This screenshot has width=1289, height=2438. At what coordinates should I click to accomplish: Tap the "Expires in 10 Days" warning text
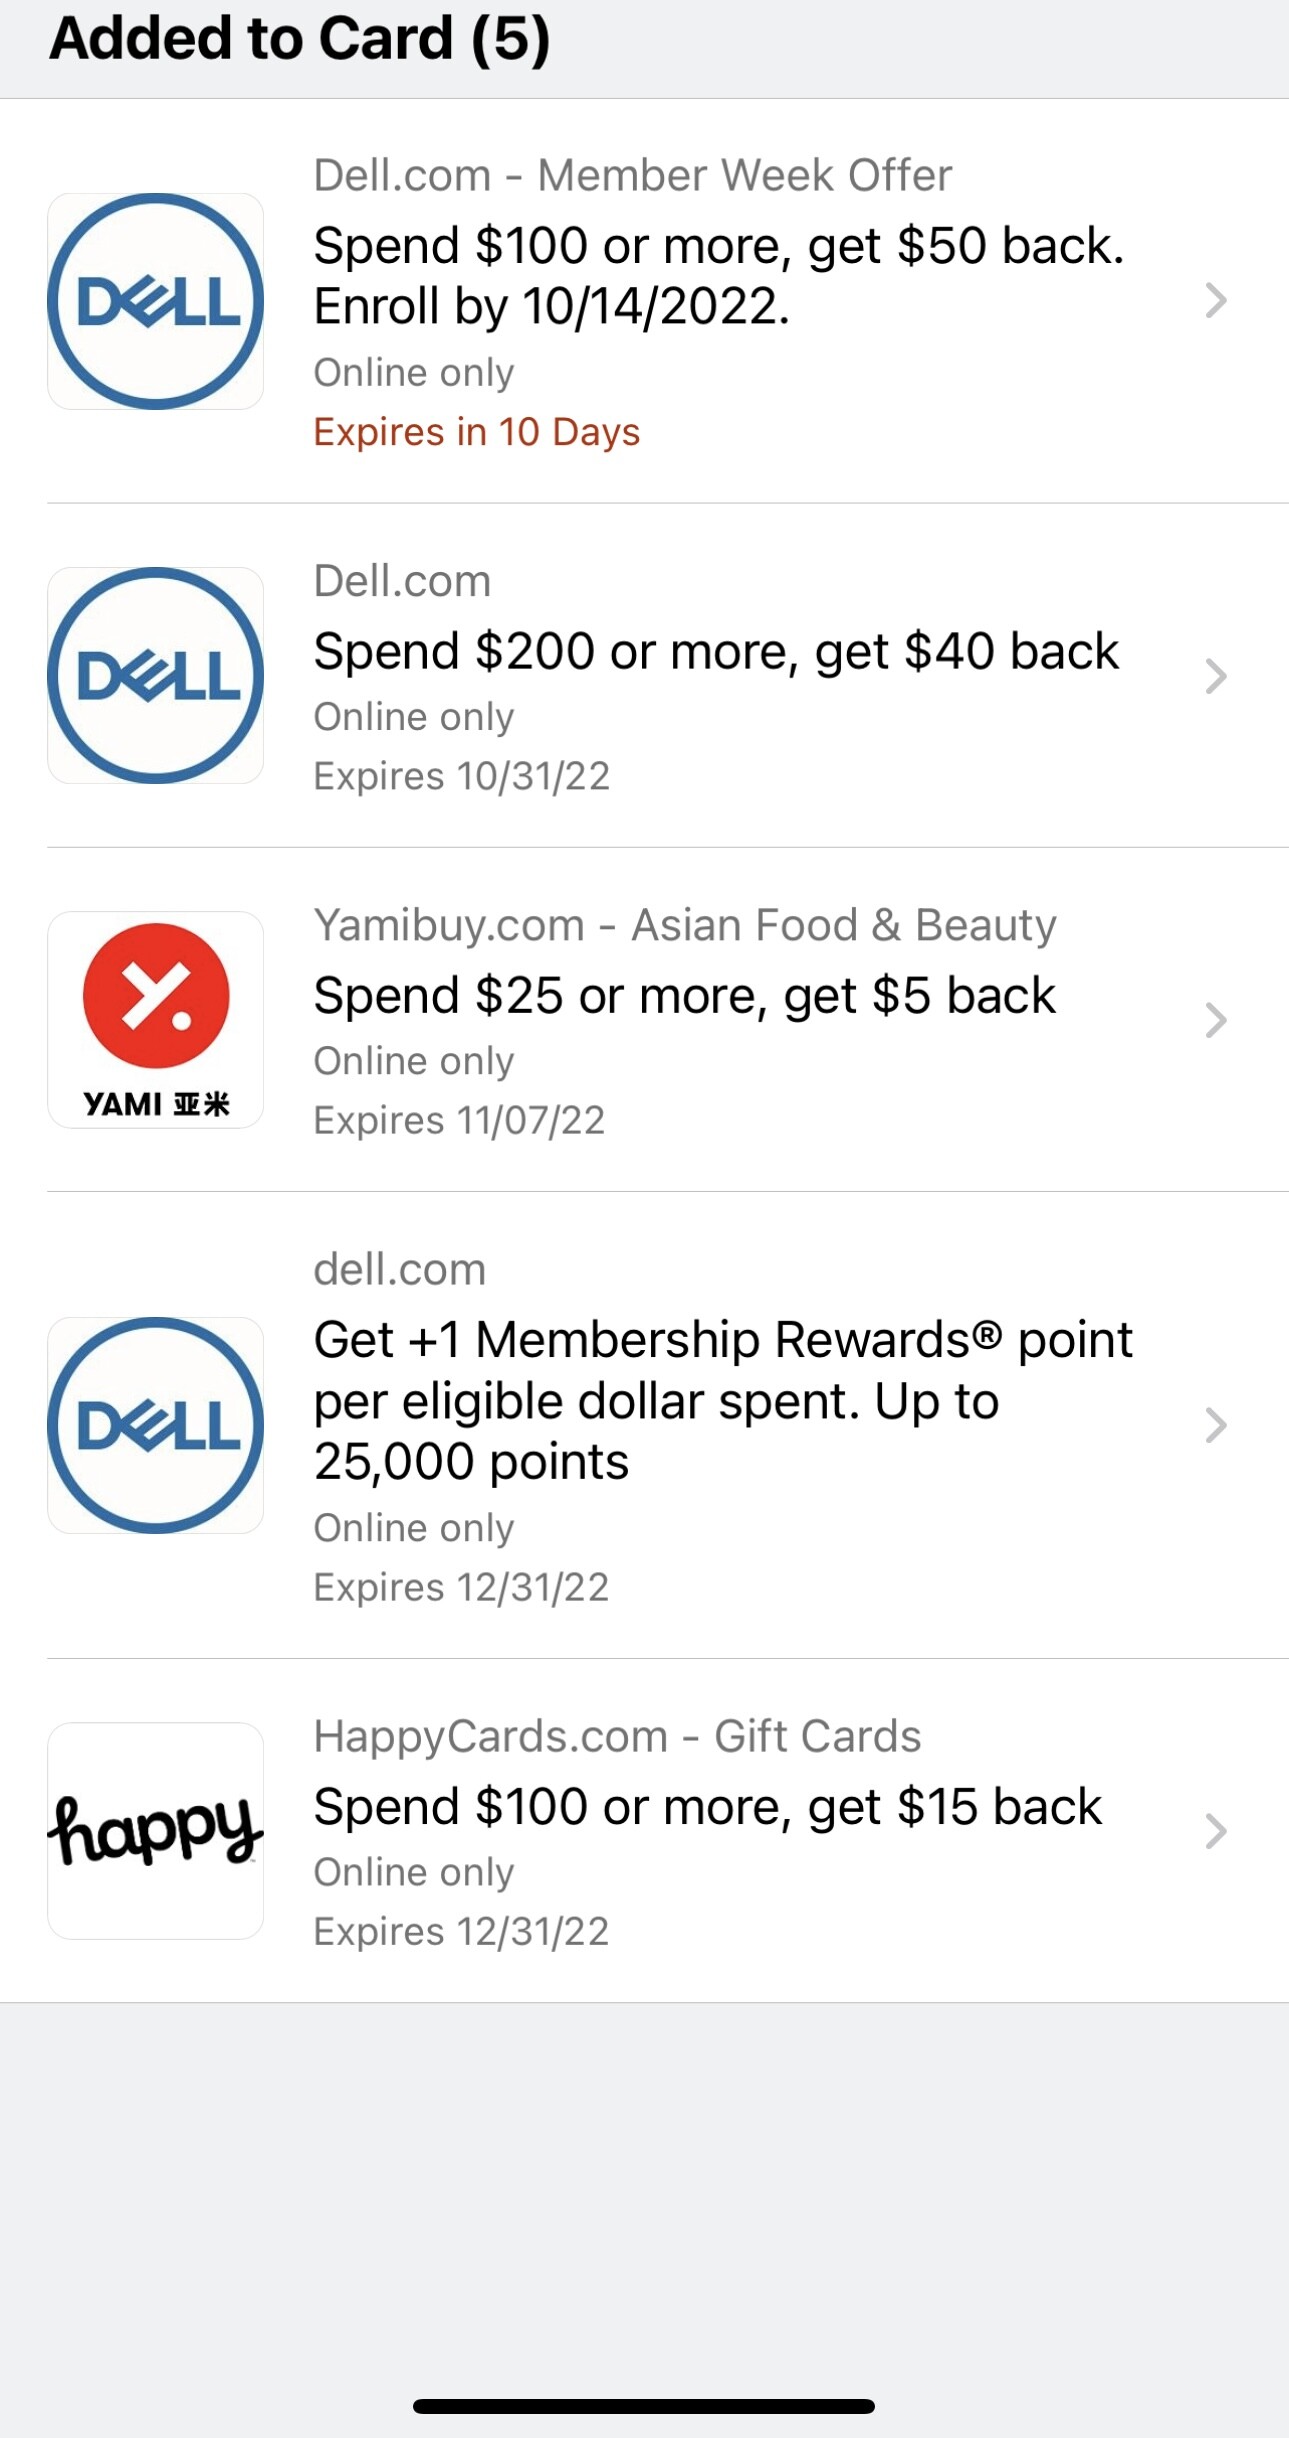(x=476, y=432)
